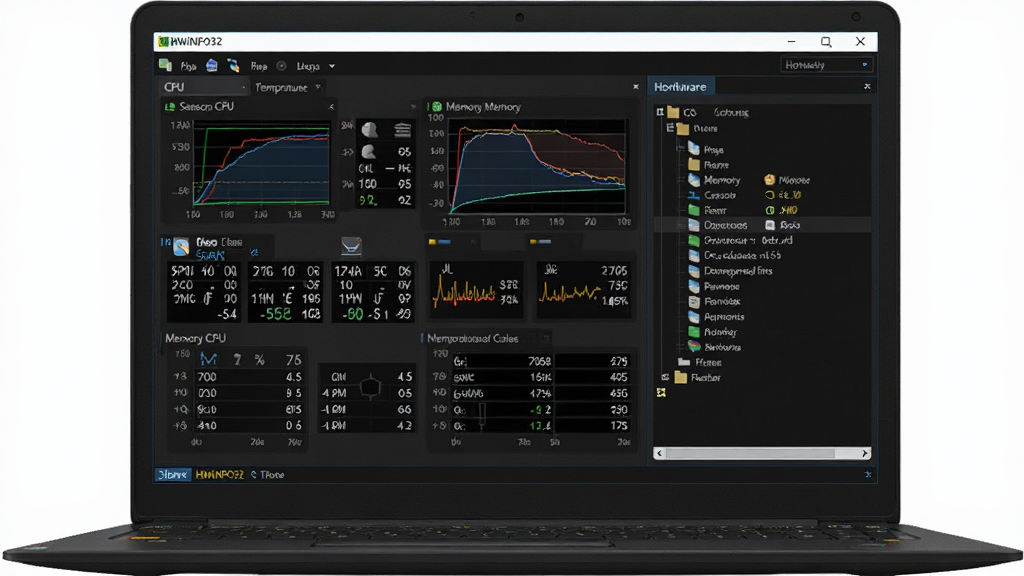This screenshot has height=576, width=1024.
Task: Click the blue M icon in Memory CPU table
Action: (208, 359)
